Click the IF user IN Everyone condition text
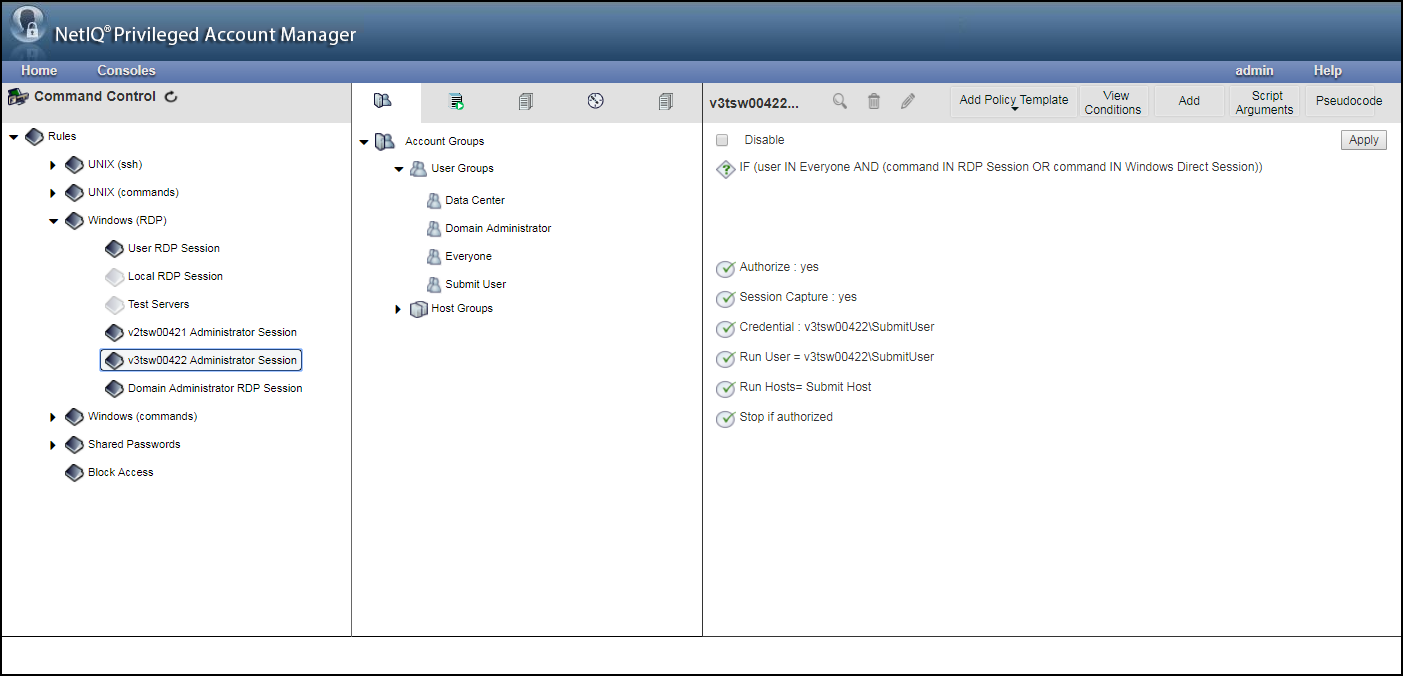The width and height of the screenshot is (1403, 676). tap(1001, 167)
